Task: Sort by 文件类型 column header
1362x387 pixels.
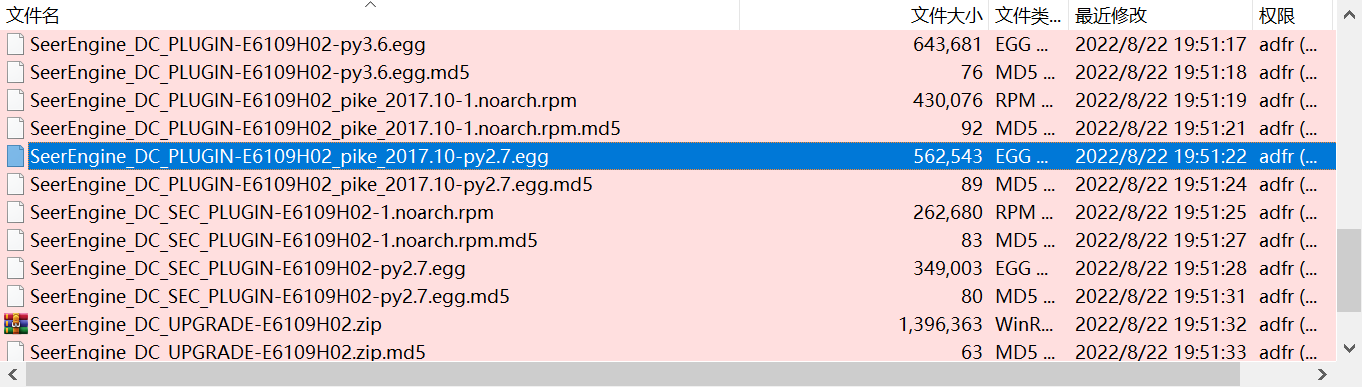Action: tap(1028, 15)
